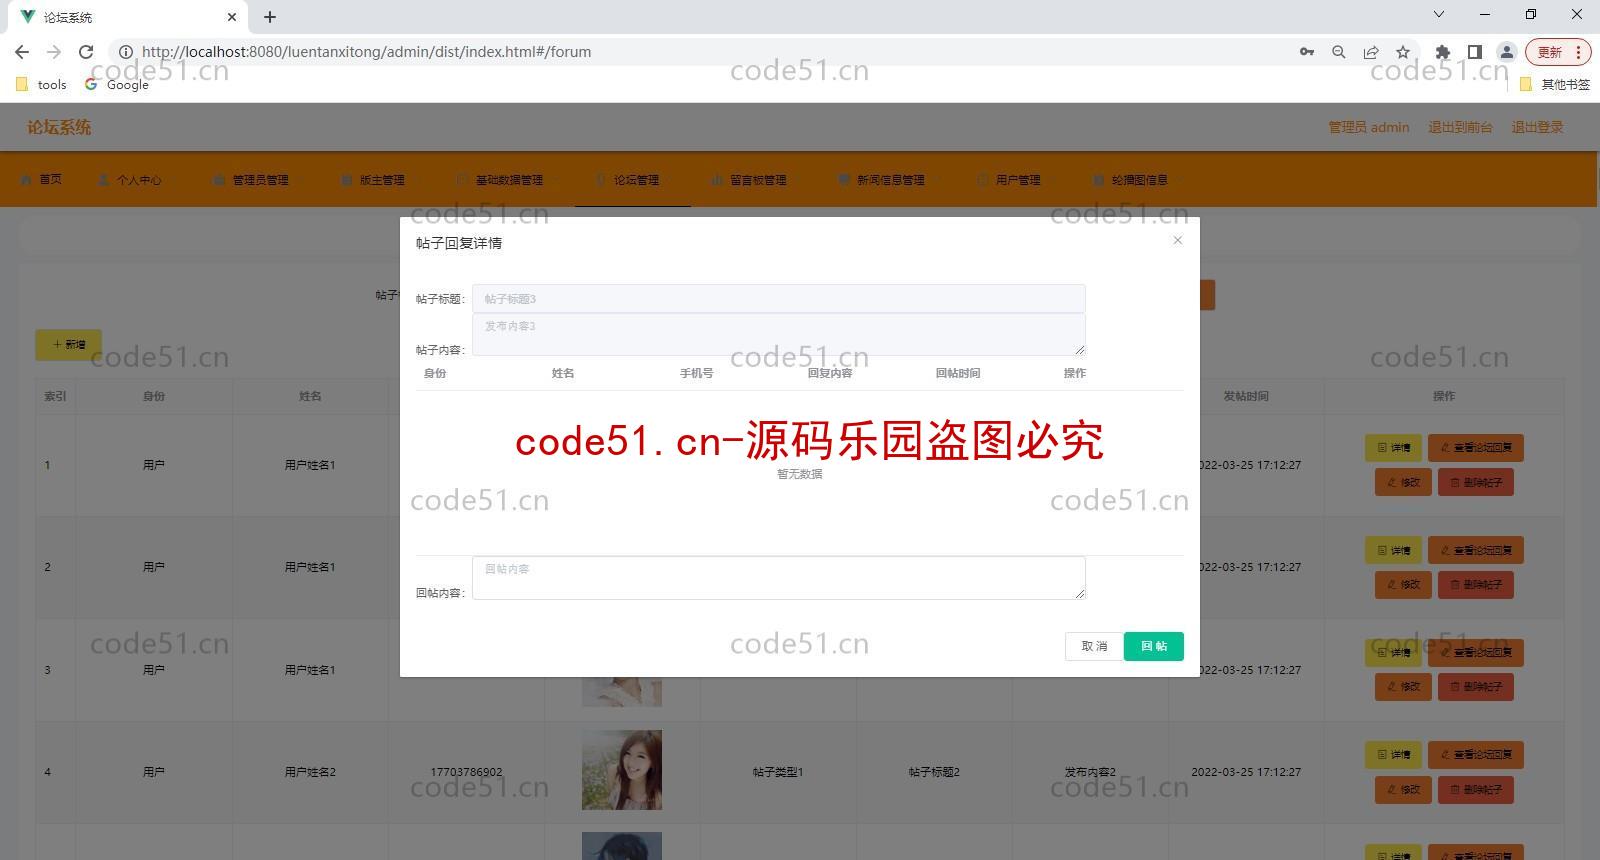
Task: Click 删除帖子 button in row 2
Action: tap(1476, 584)
